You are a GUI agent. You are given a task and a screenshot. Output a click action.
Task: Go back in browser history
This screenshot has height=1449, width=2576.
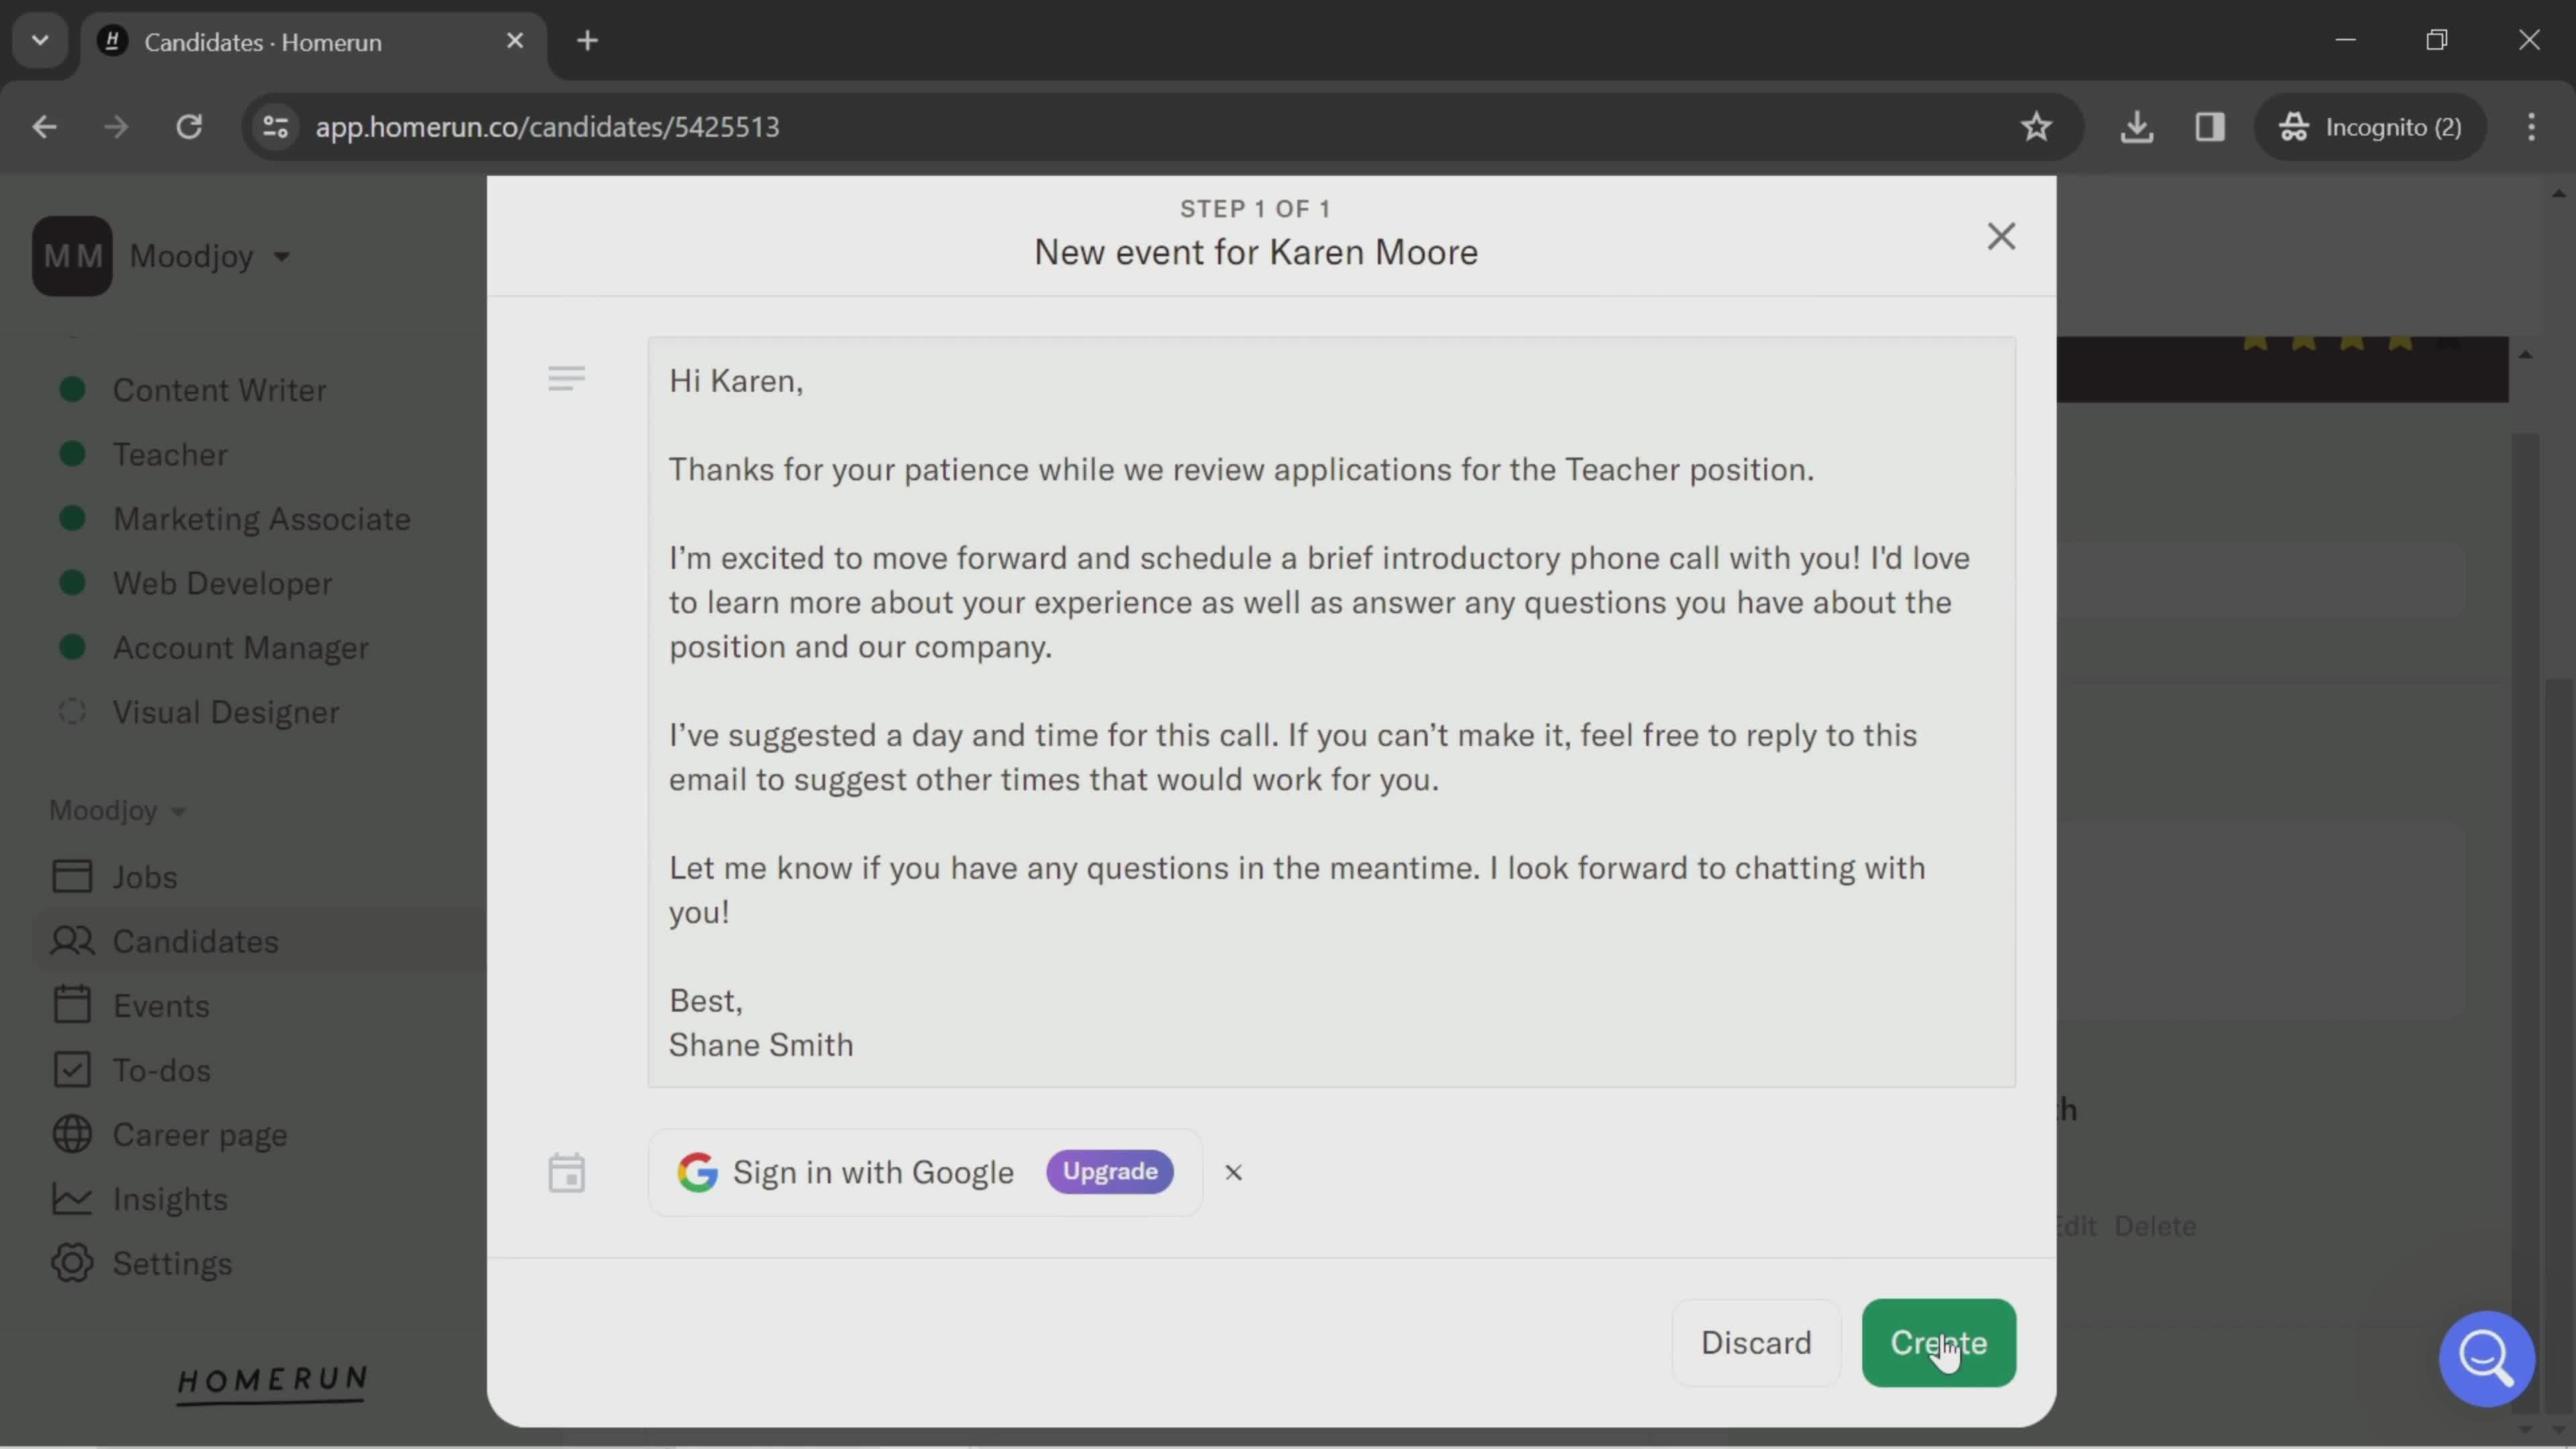[x=44, y=127]
